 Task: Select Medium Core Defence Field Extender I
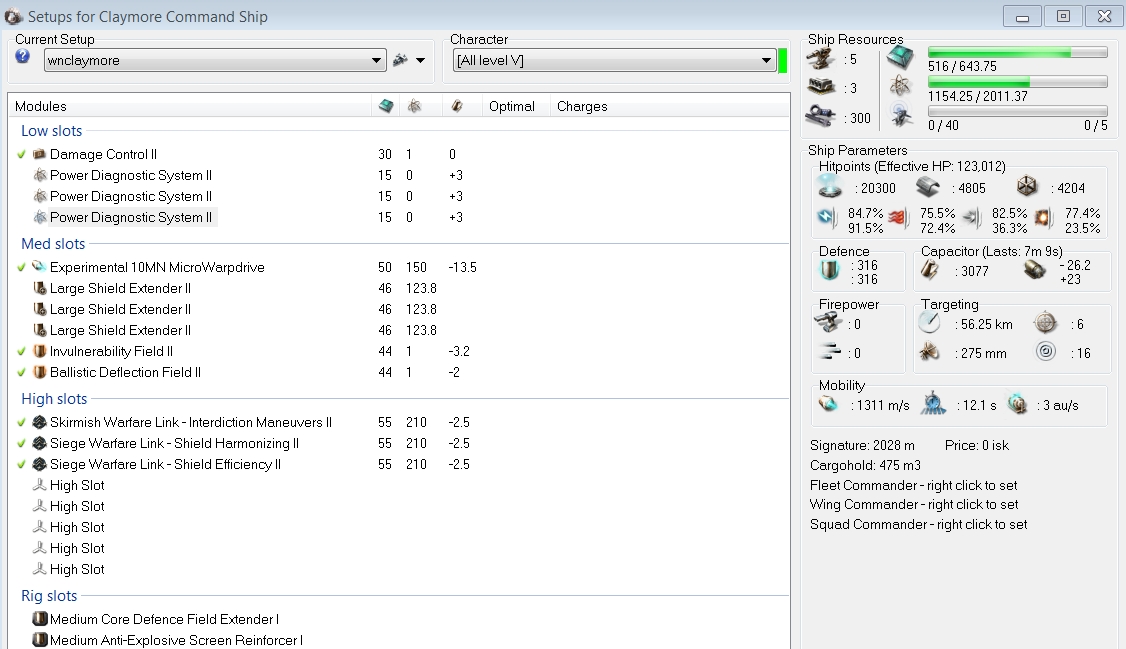[x=164, y=619]
